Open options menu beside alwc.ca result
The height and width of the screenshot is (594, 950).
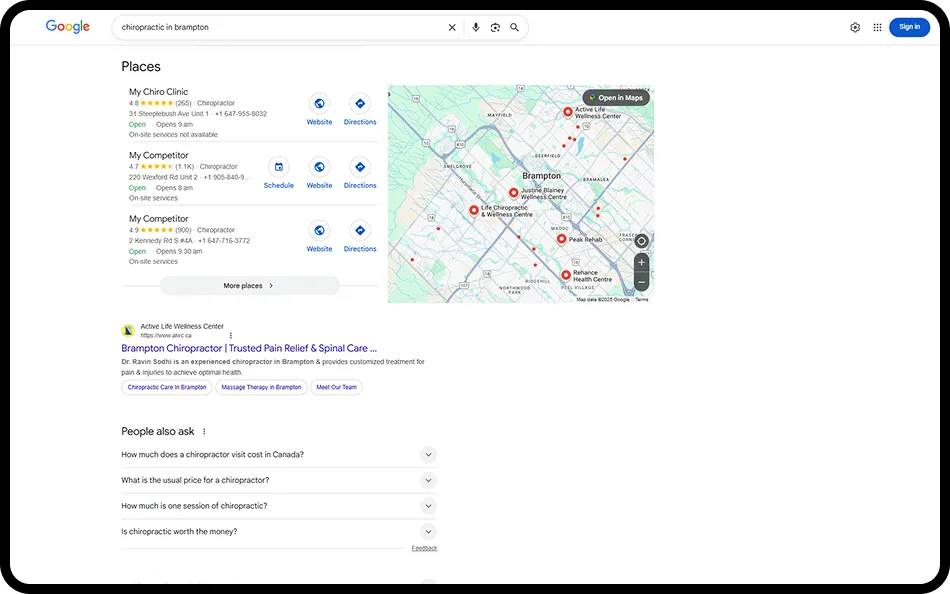point(231,335)
